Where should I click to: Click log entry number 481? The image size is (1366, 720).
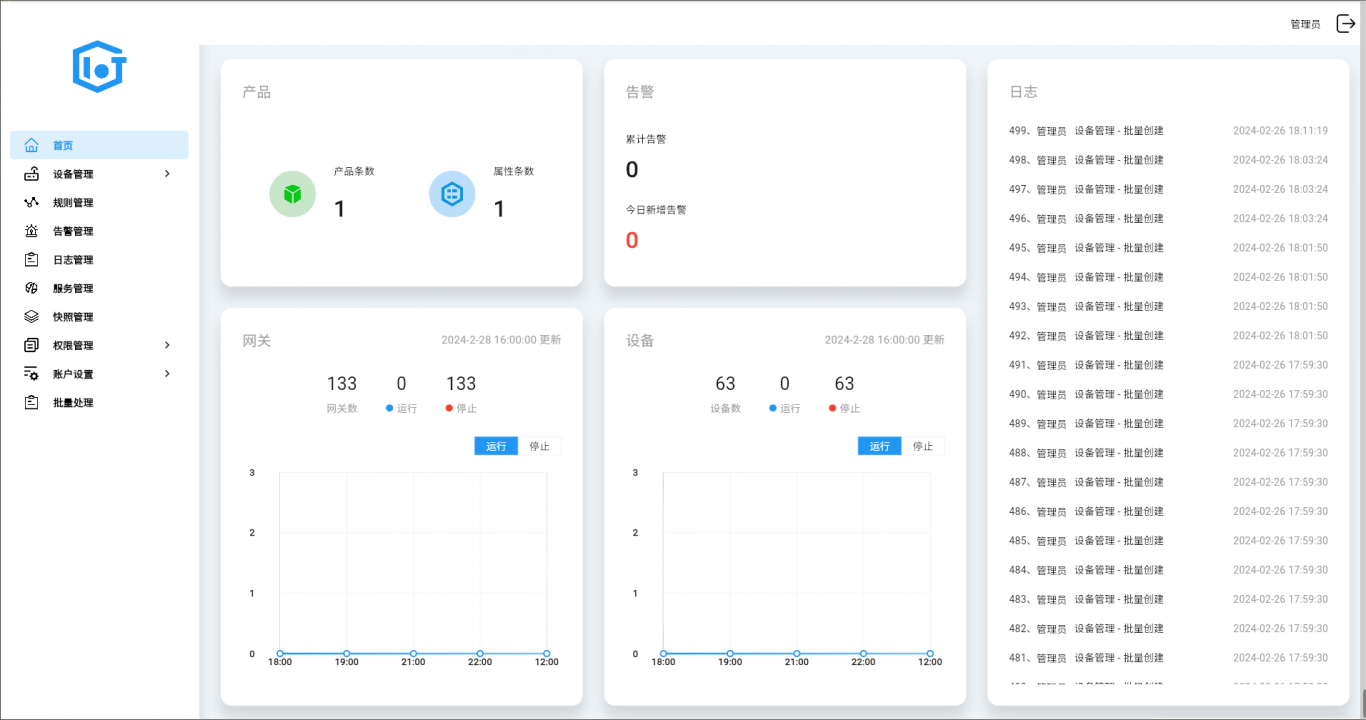coord(1169,658)
